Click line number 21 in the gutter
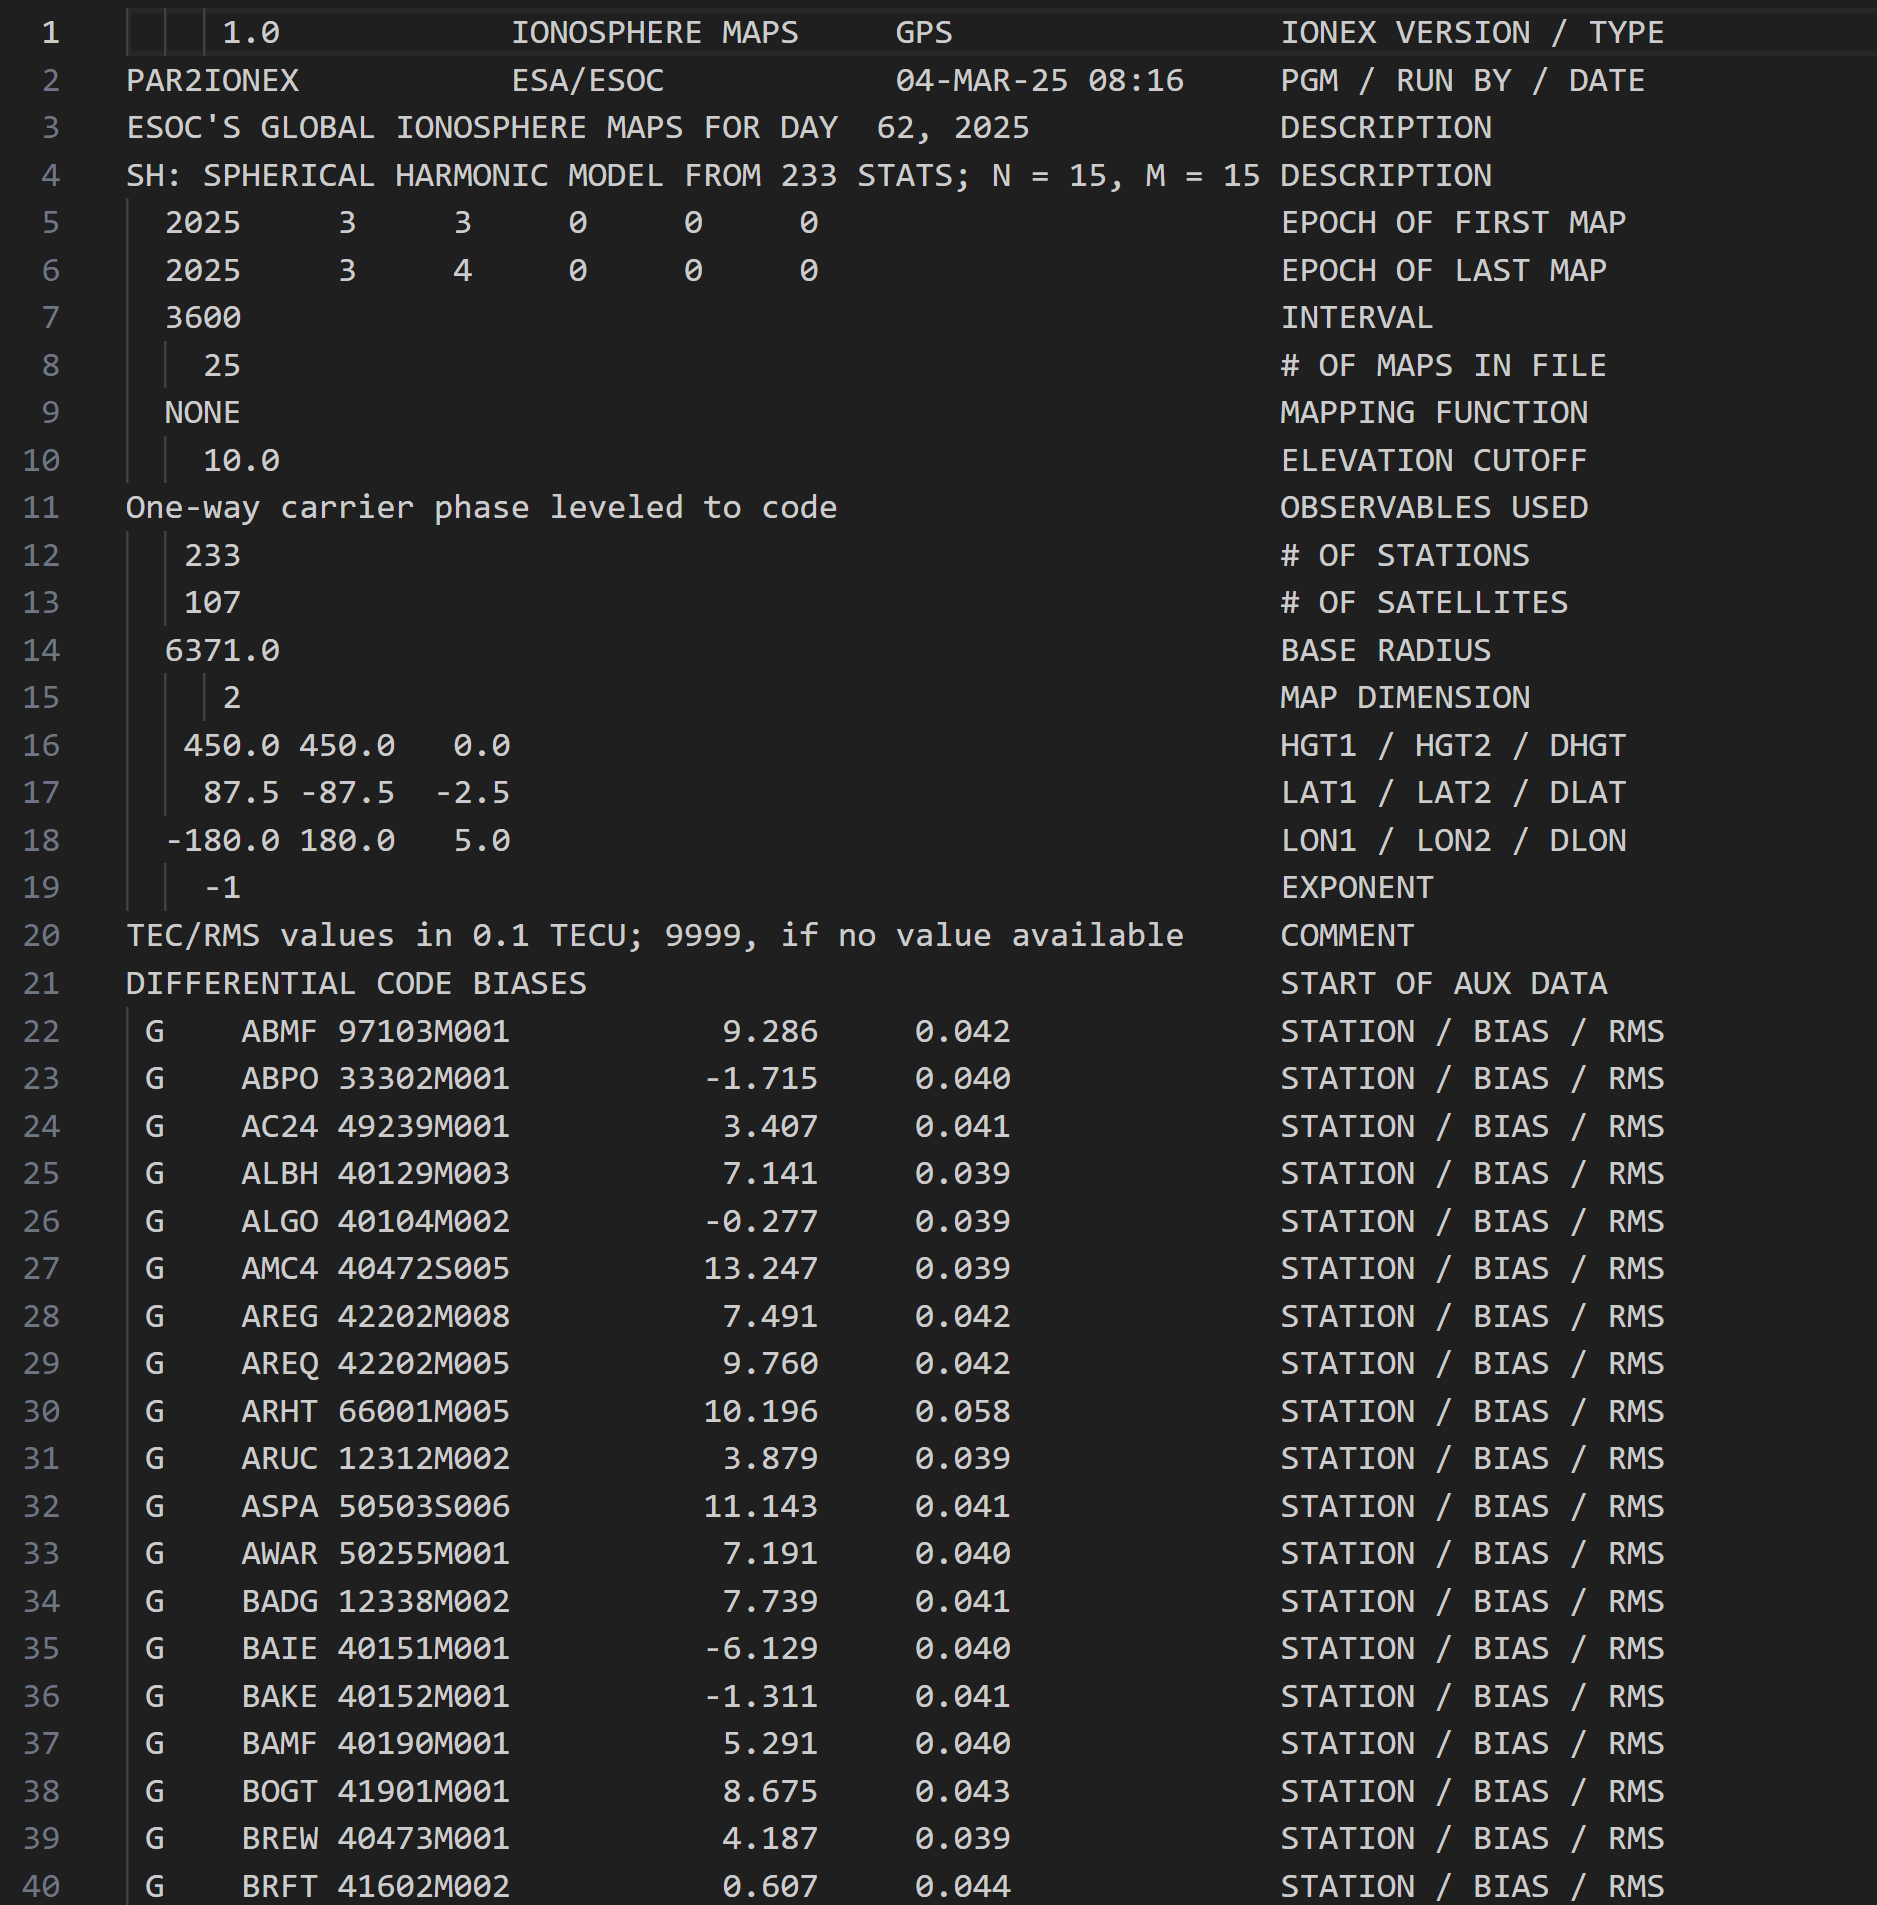Viewport: 1877px width, 1905px height. point(41,983)
